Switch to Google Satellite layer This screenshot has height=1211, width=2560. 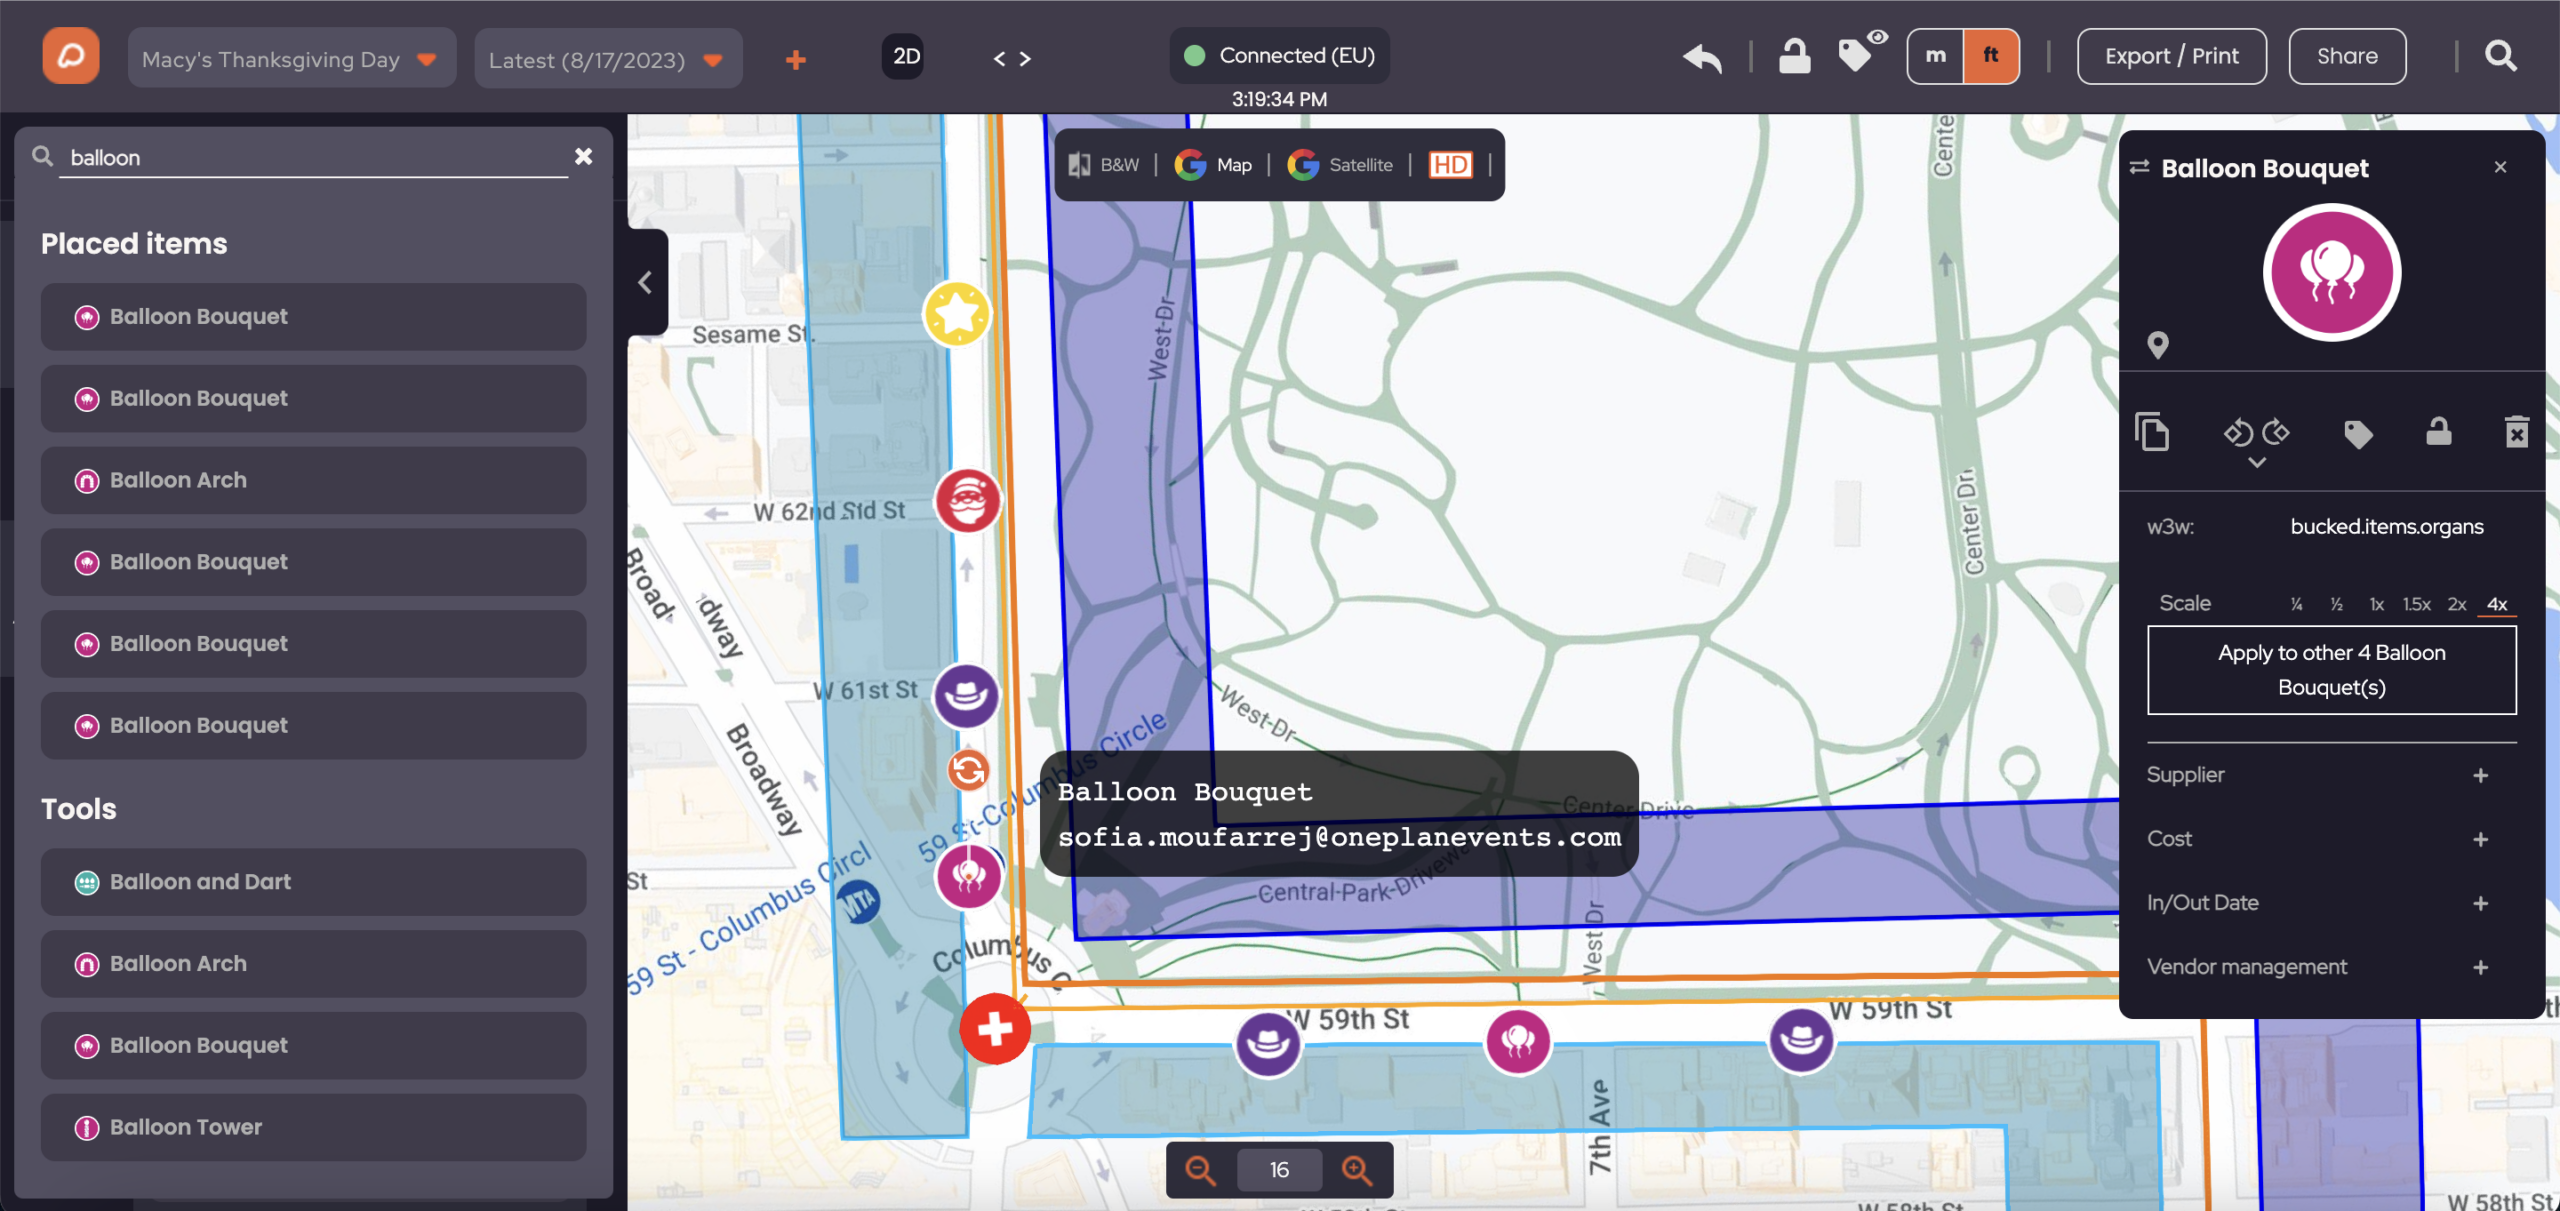click(x=1341, y=165)
